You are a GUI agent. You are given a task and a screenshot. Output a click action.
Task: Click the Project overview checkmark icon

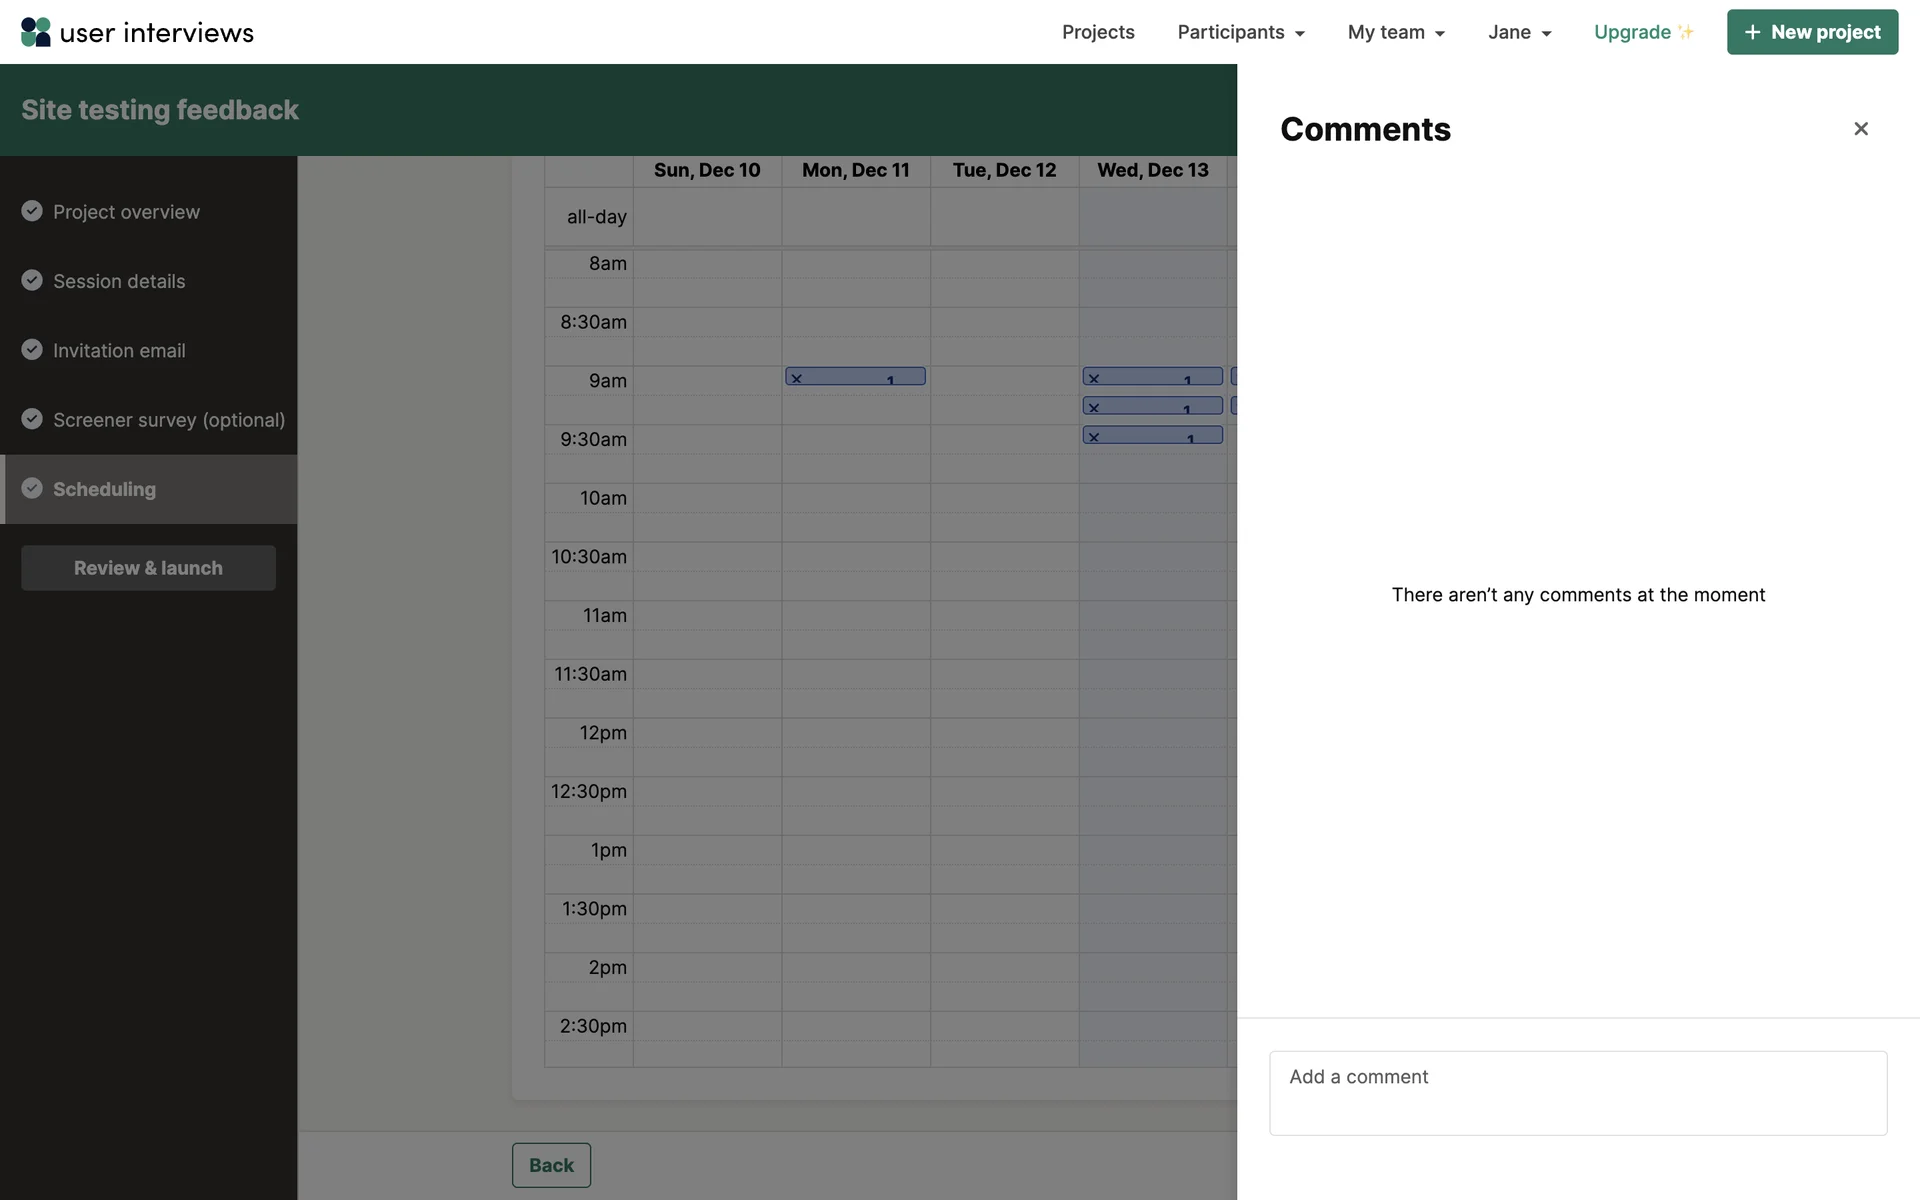point(32,211)
